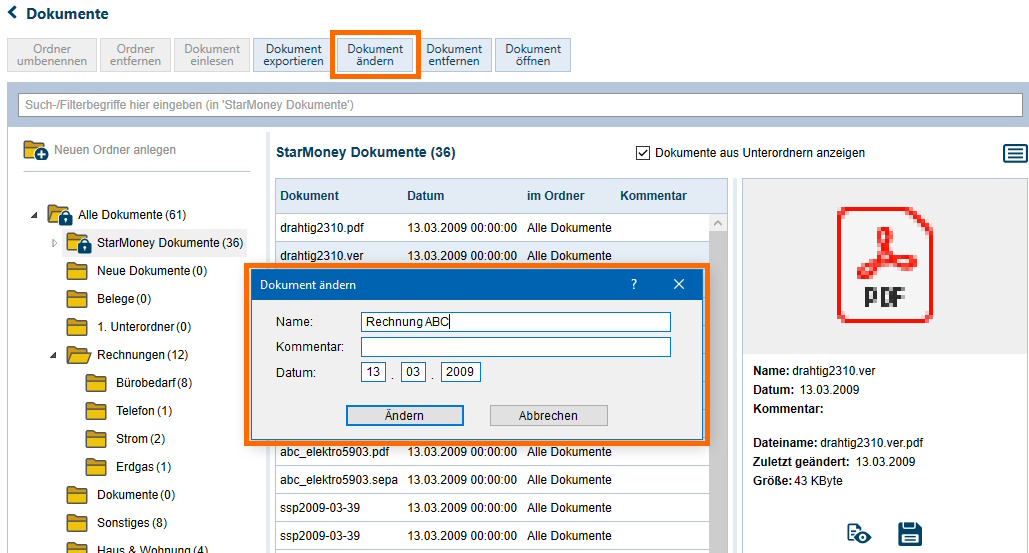Click the 1. Unterordner folder icon
This screenshot has height=553, width=1029.
coord(77,327)
